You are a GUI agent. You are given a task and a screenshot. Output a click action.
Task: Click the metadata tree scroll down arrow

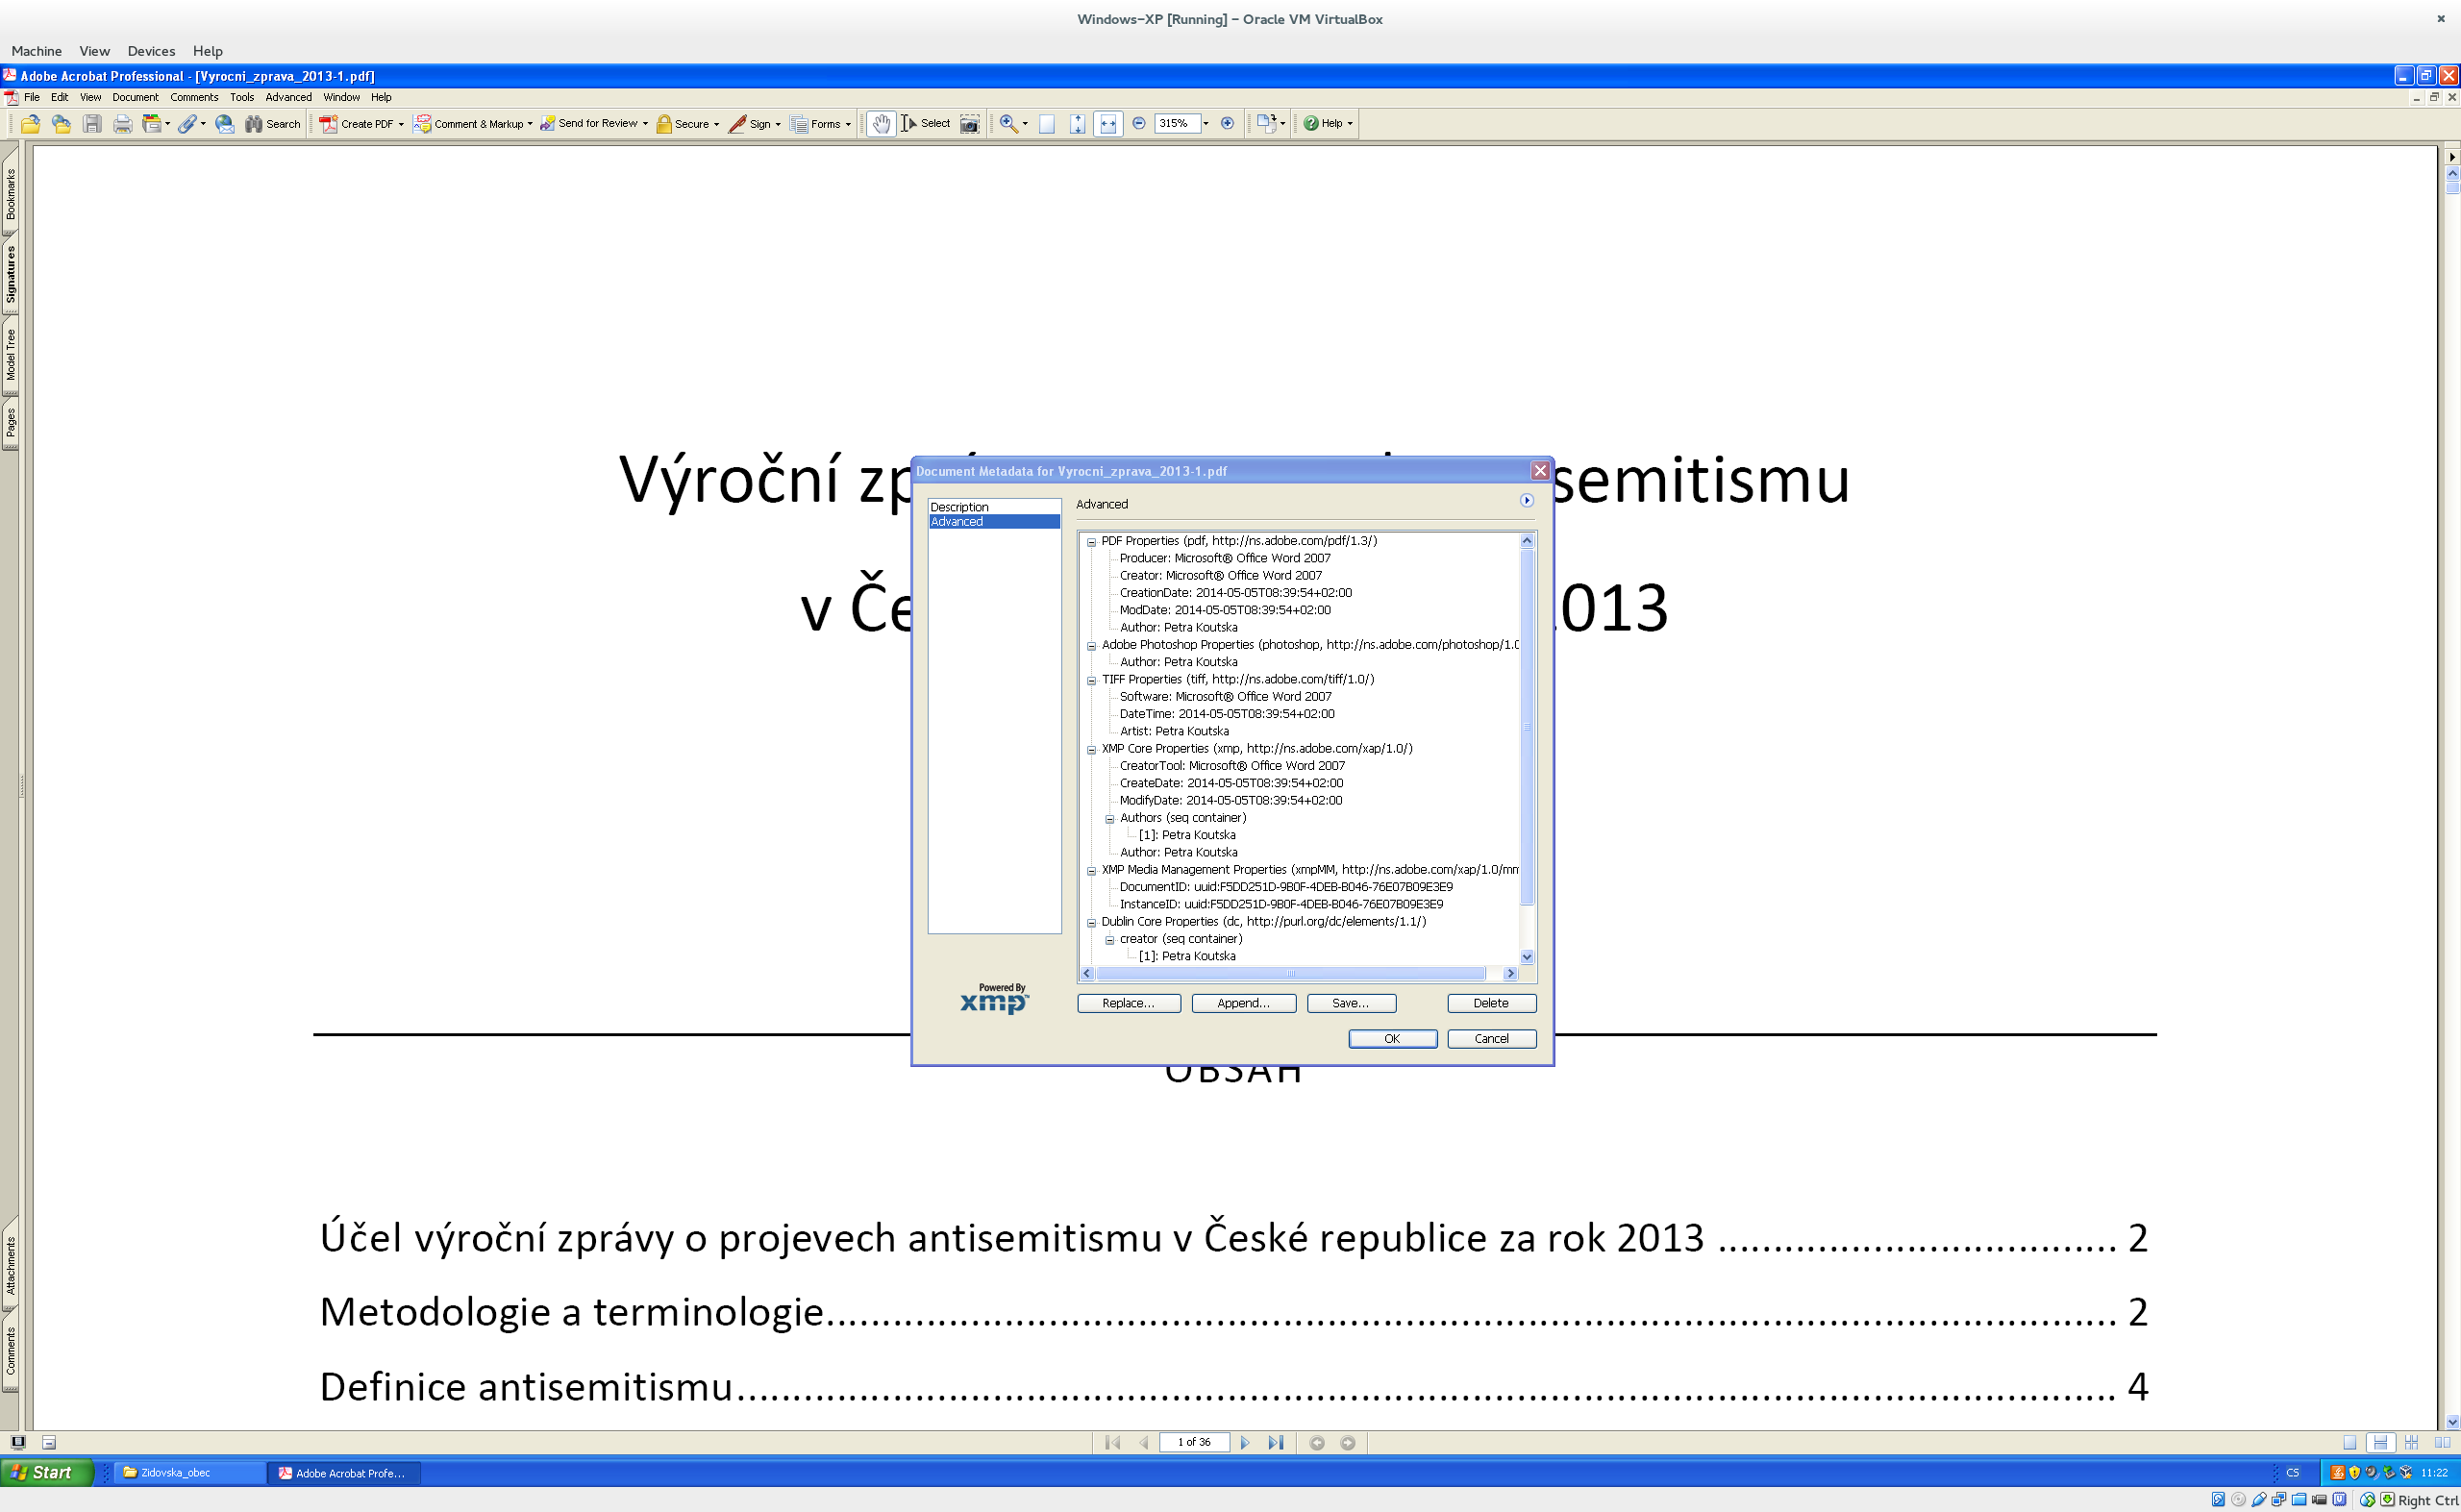(1527, 957)
